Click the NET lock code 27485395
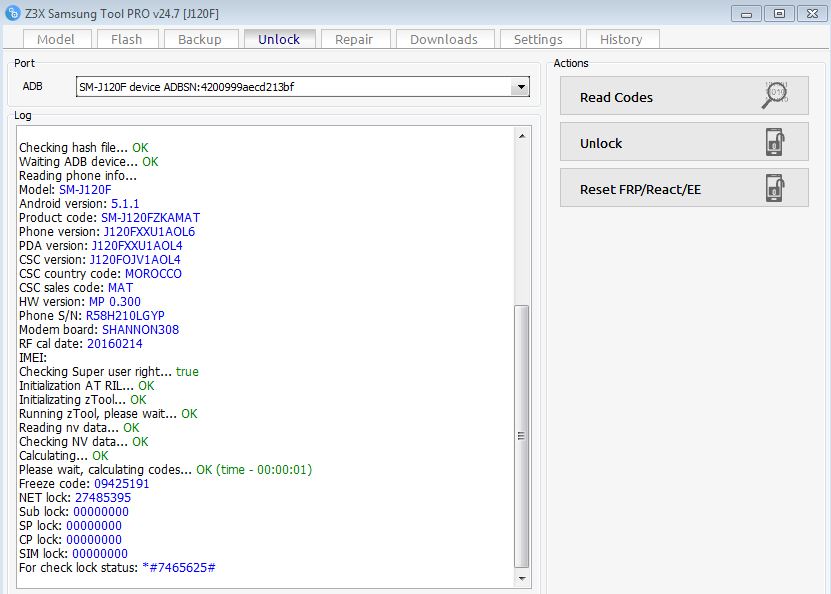831x594 pixels. (x=103, y=498)
